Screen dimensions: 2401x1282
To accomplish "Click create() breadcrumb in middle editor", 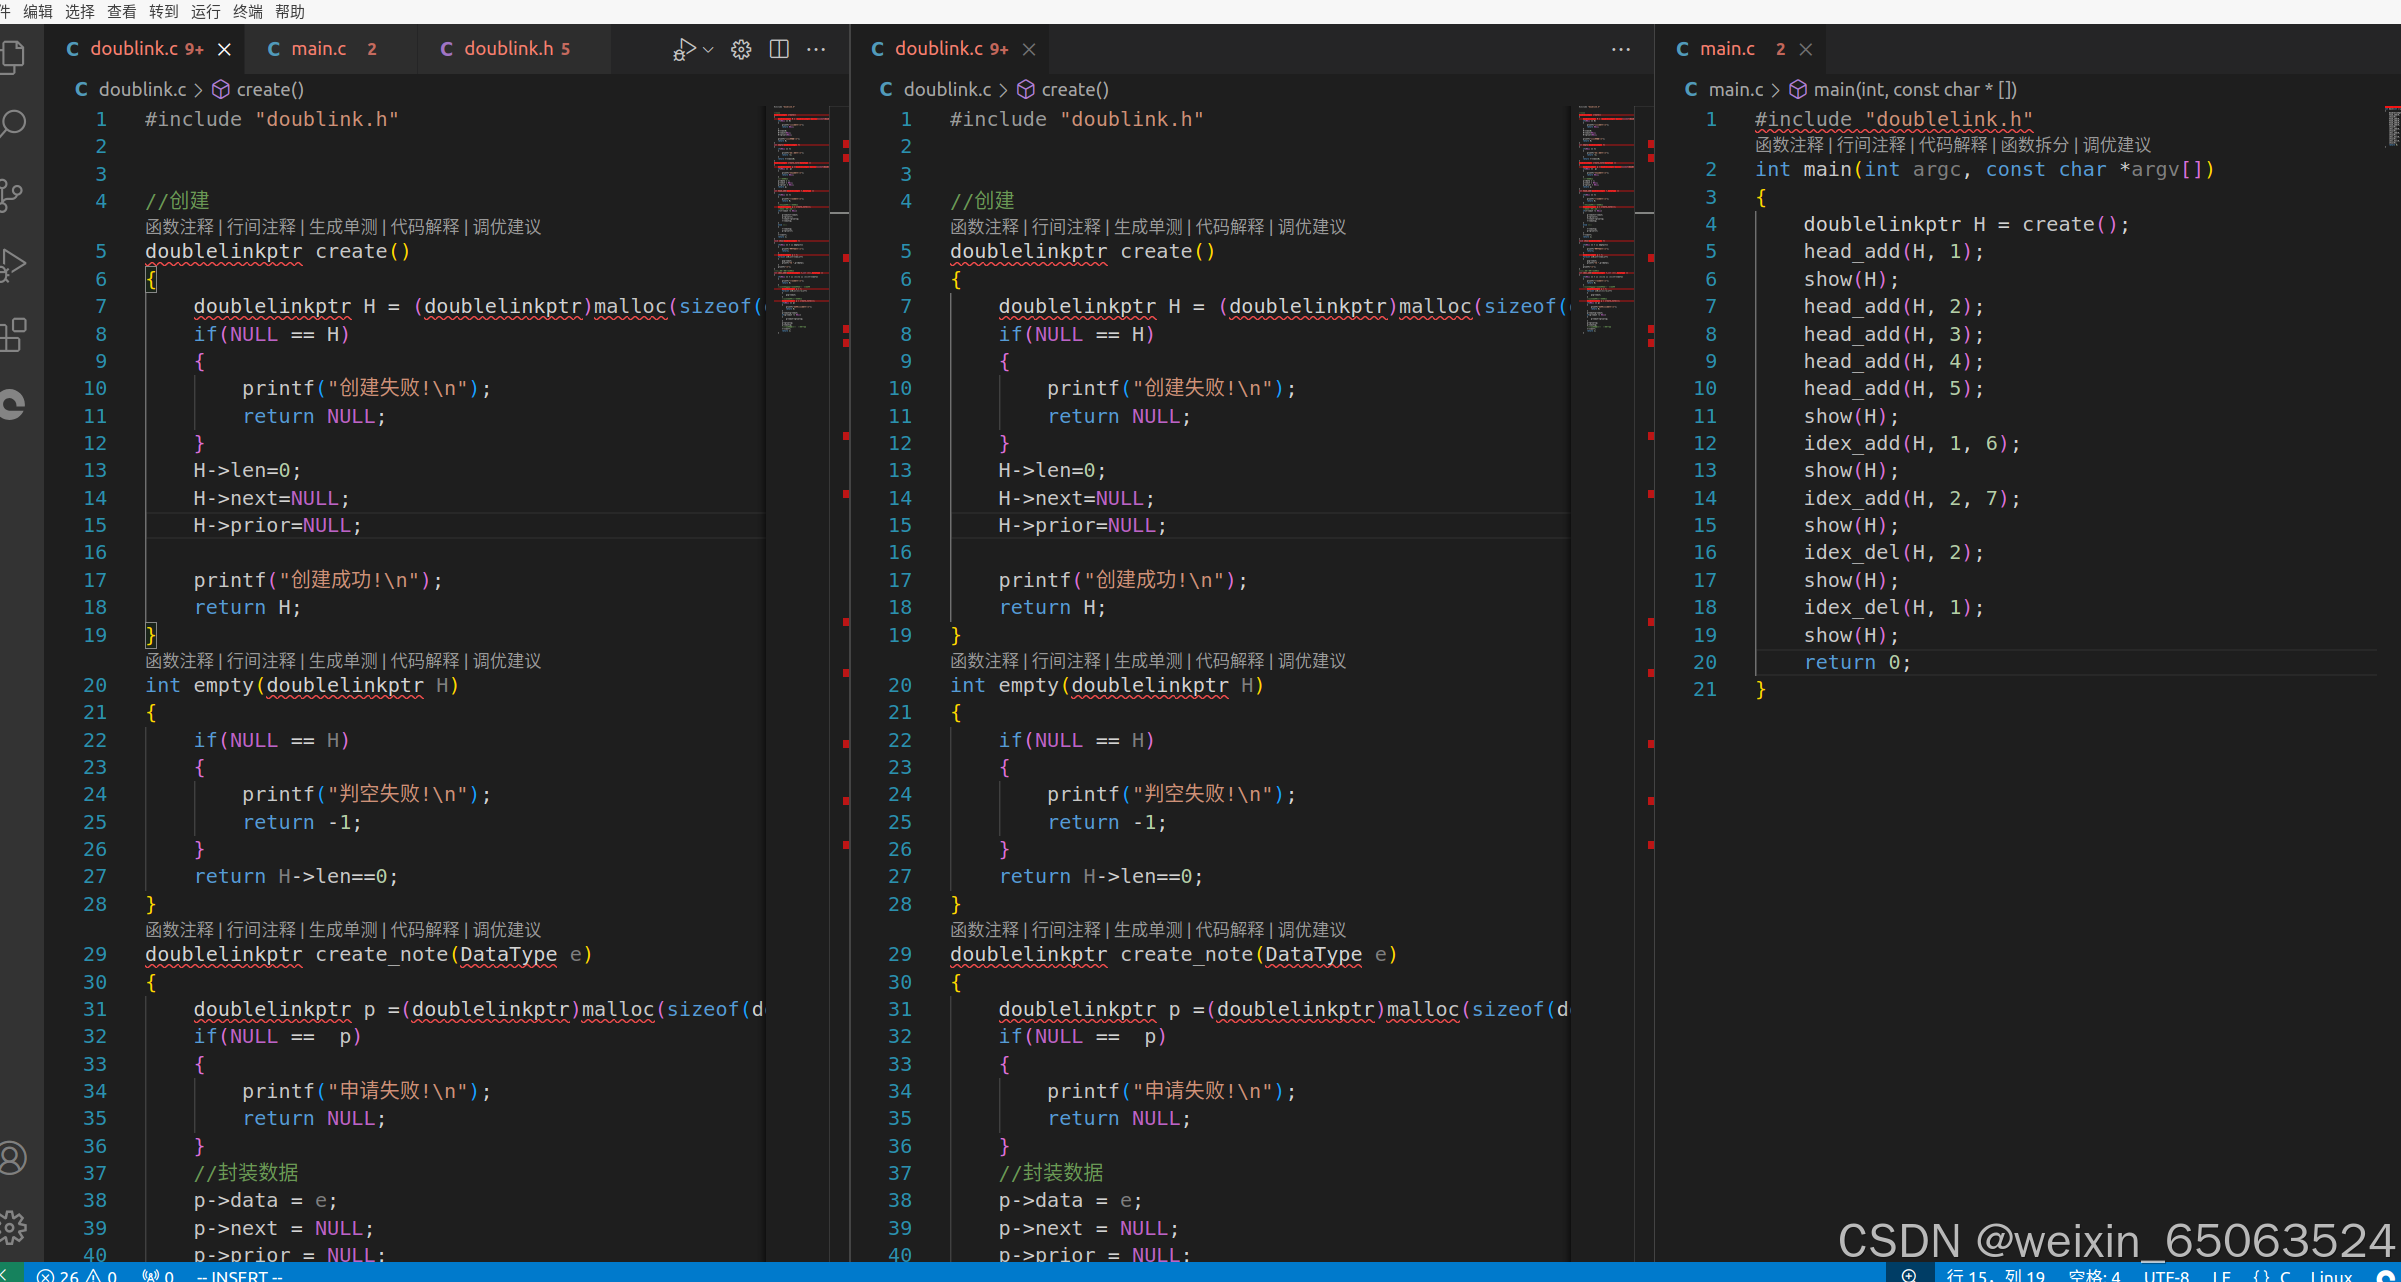I will tap(1074, 89).
